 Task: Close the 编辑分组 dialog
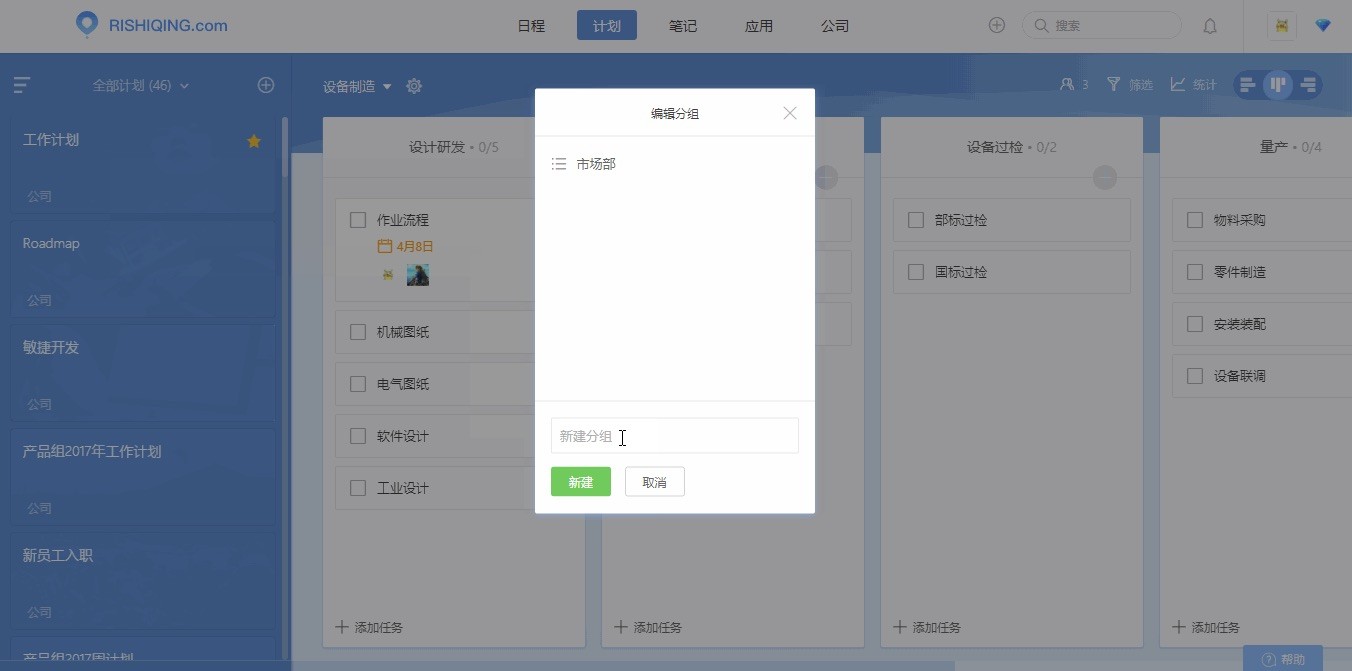tap(790, 113)
